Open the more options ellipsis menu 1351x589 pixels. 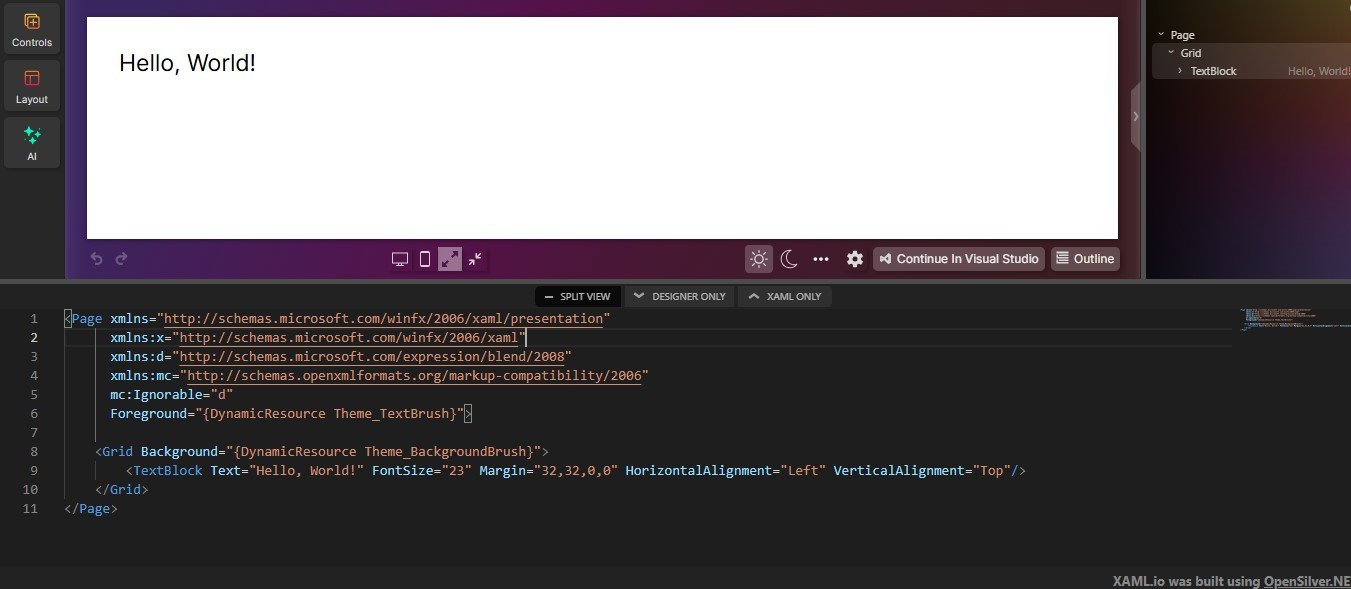click(821, 258)
